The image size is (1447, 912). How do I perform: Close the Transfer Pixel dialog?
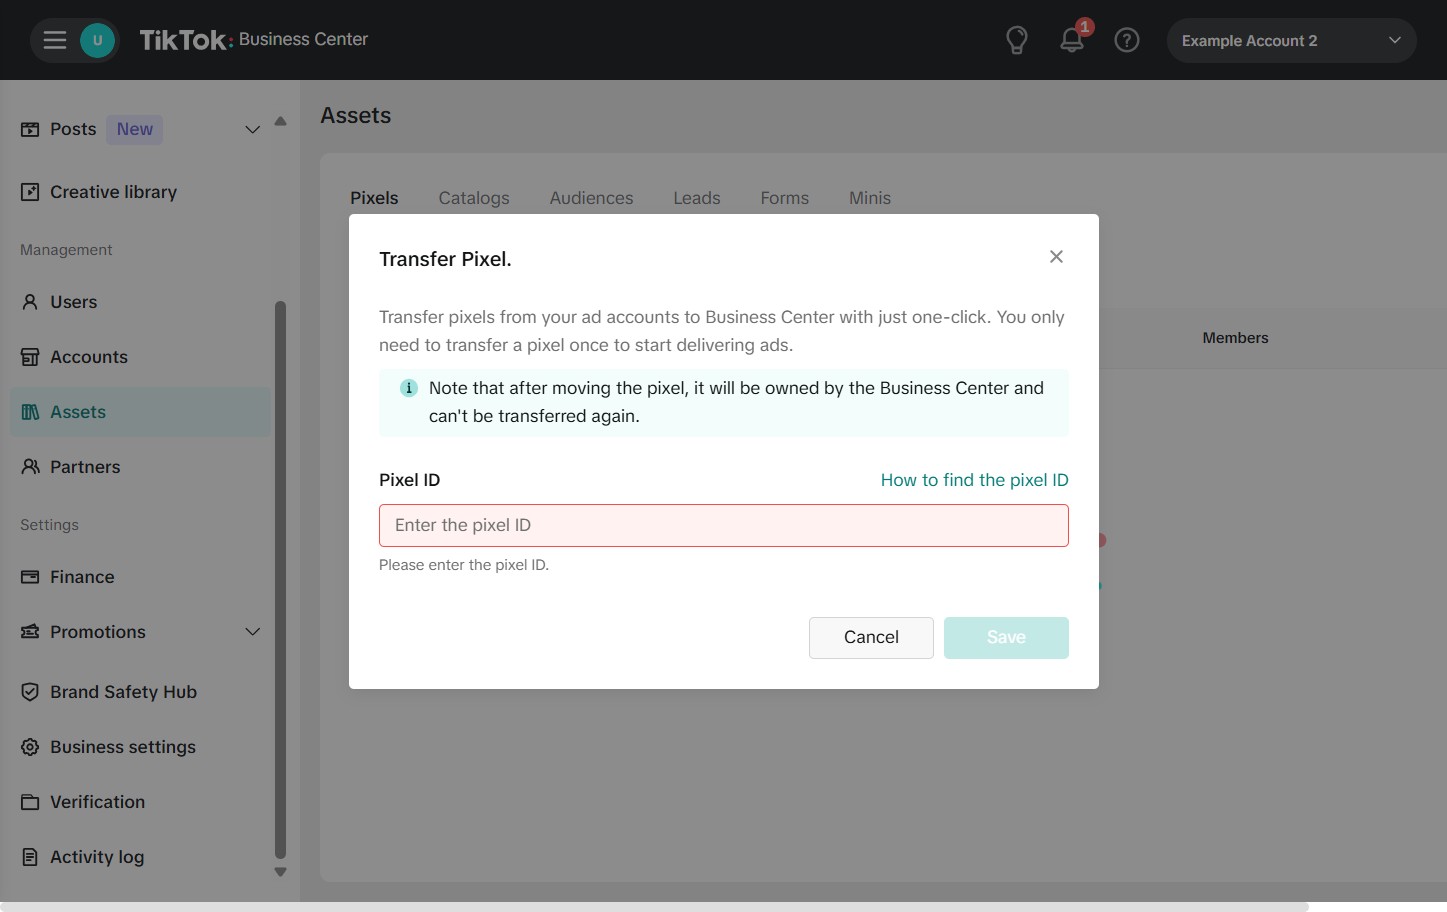tap(1055, 257)
